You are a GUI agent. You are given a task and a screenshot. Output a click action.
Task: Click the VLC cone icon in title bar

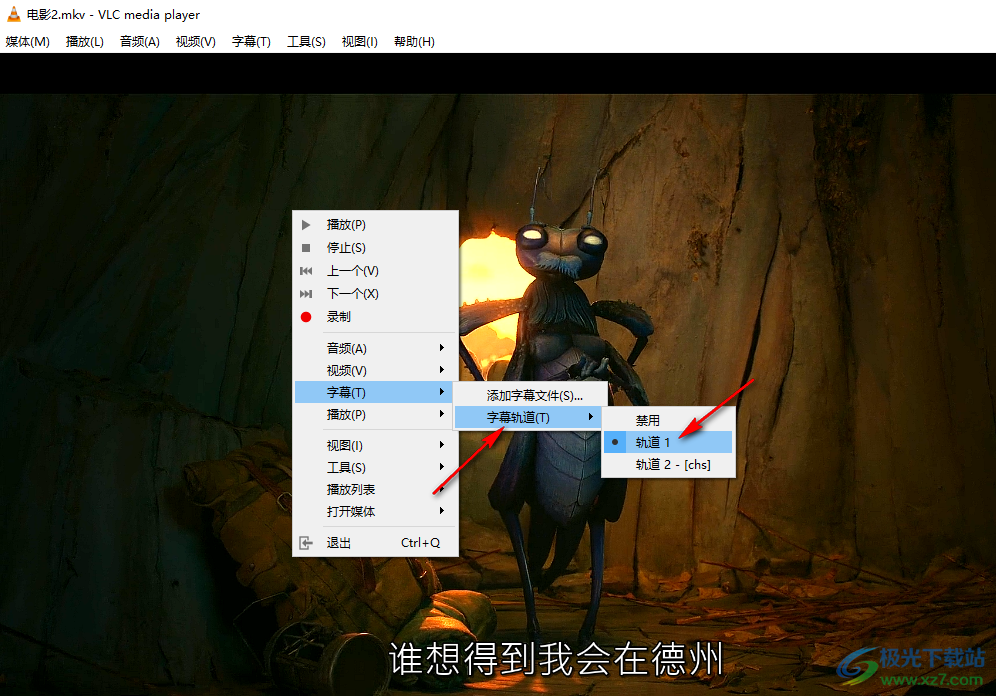[x=13, y=14]
